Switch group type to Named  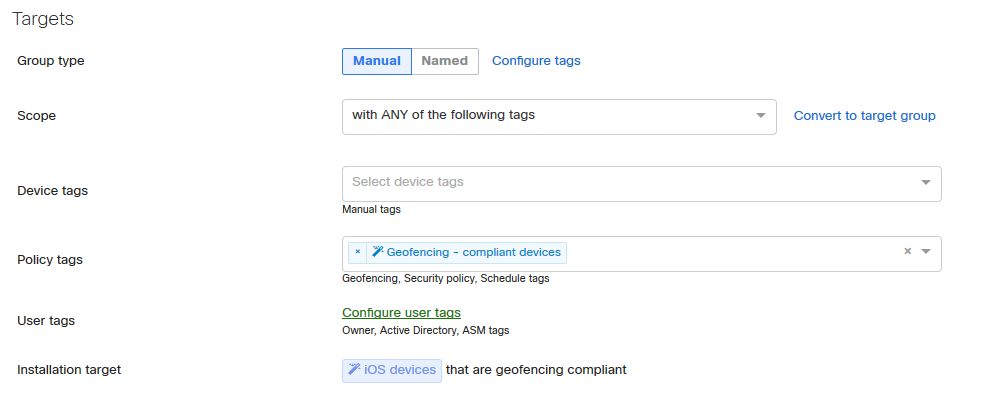point(445,61)
